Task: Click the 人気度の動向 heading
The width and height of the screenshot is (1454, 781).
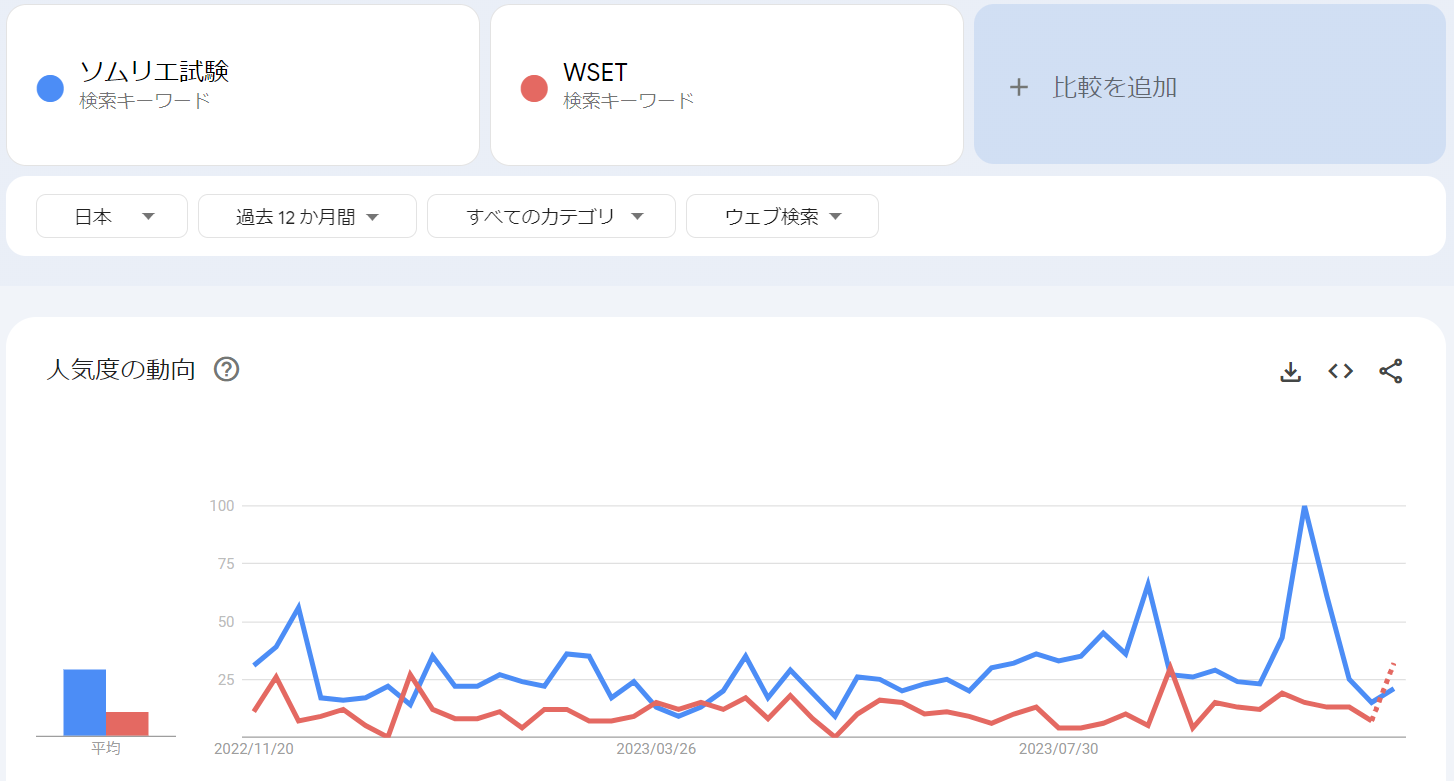Action: (x=121, y=370)
